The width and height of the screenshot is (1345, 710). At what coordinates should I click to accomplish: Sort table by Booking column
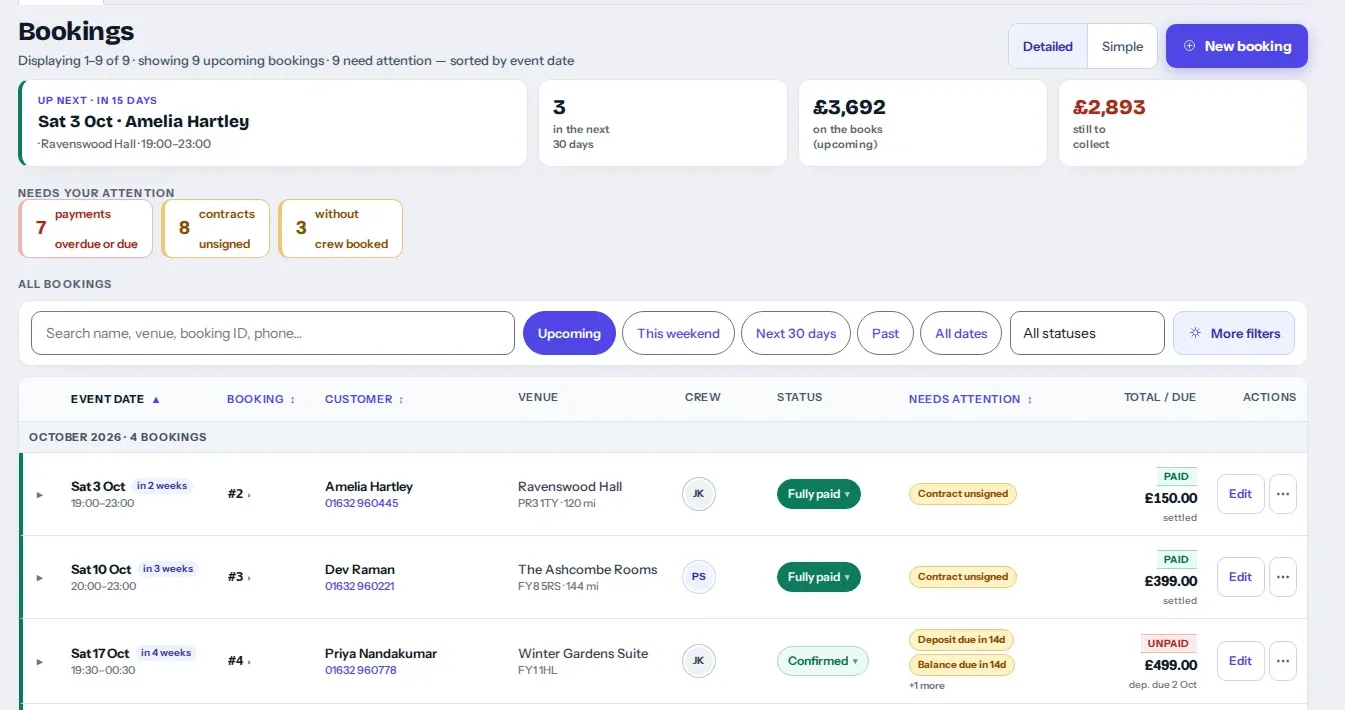pos(261,399)
